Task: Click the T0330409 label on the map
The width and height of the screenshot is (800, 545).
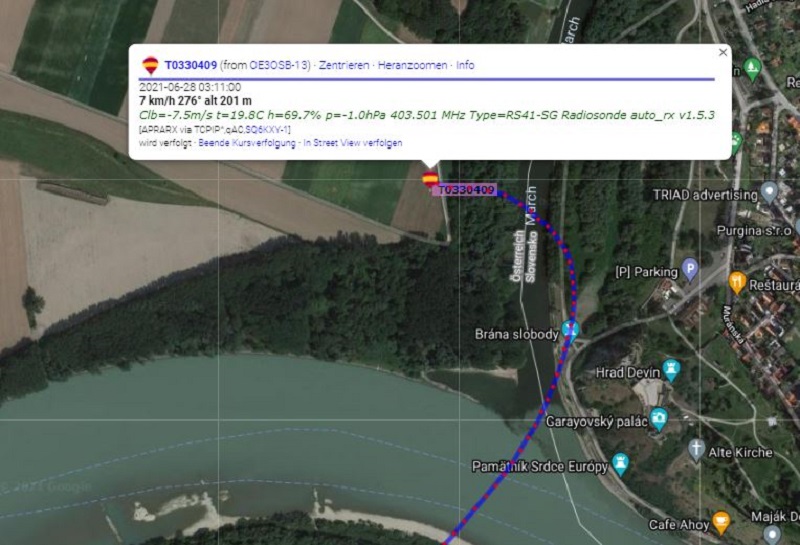Action: [465, 190]
